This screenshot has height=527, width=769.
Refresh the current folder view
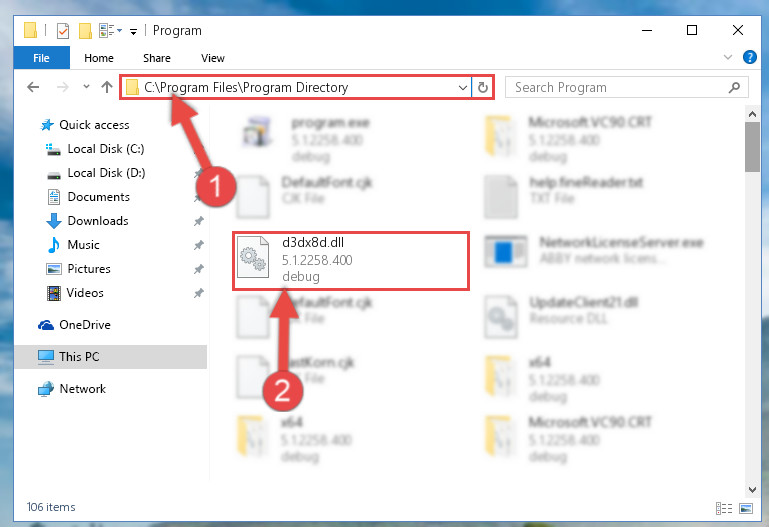click(483, 87)
